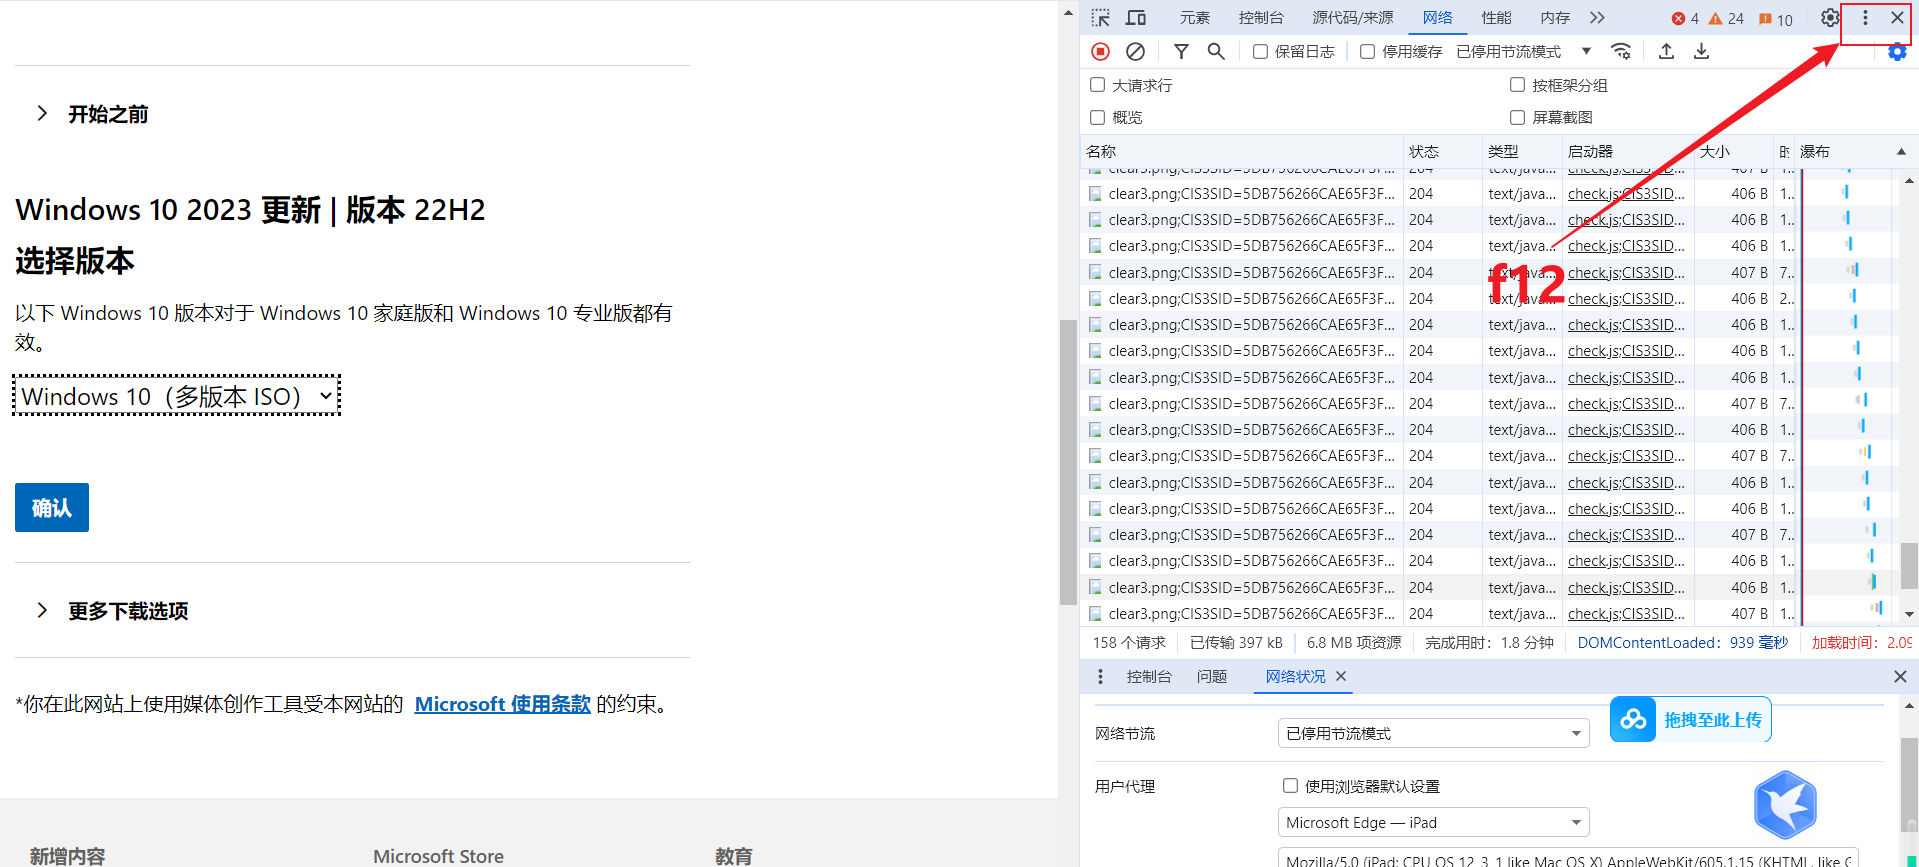Enable the 停用缓存 checkbox
The height and width of the screenshot is (867, 1919).
tap(1367, 51)
